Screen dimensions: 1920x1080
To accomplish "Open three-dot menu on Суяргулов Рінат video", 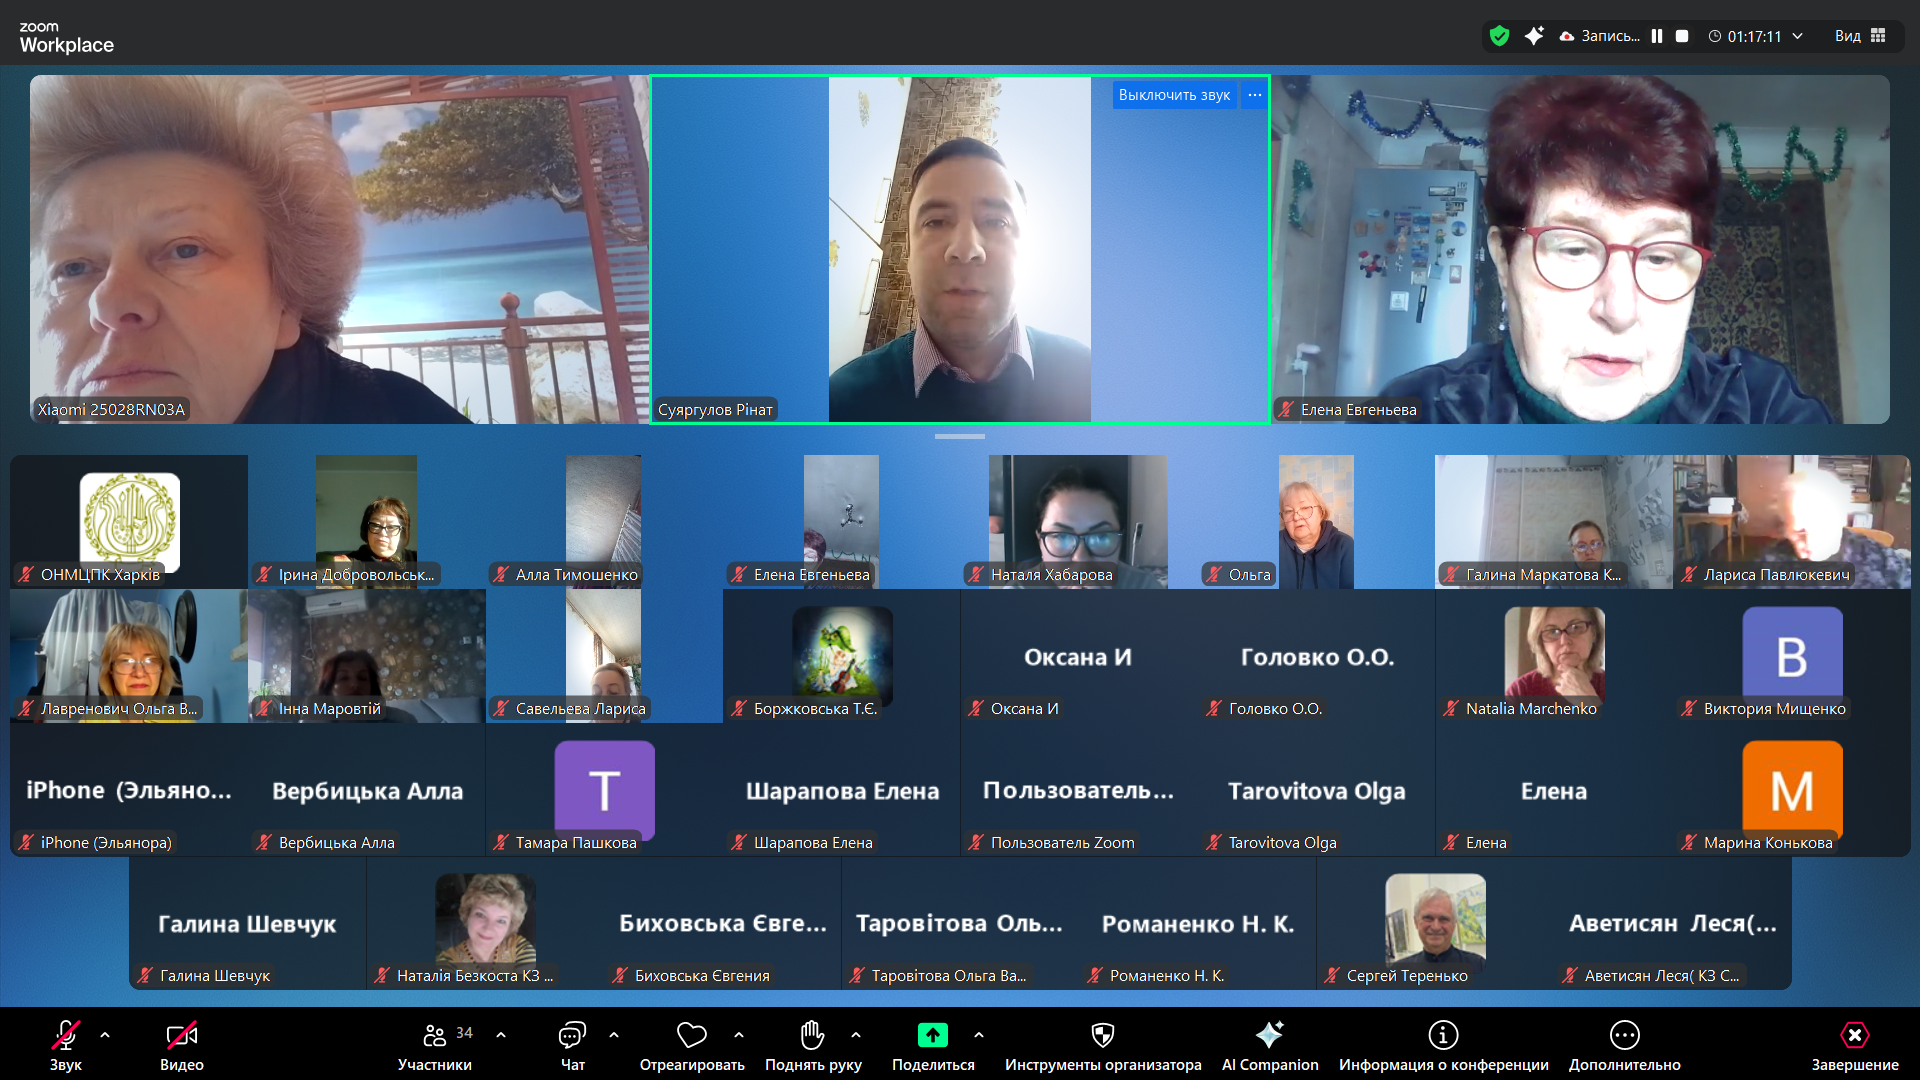I will [x=1255, y=95].
